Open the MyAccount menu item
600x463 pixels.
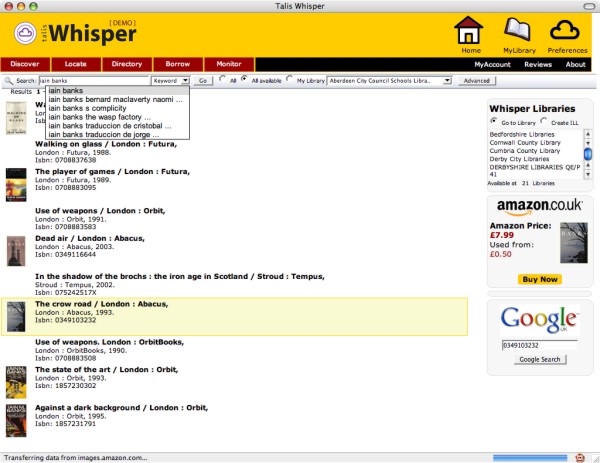click(492, 65)
